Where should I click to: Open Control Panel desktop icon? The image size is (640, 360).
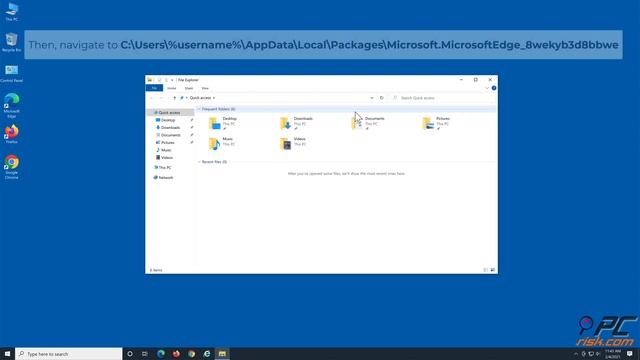(x=11, y=73)
